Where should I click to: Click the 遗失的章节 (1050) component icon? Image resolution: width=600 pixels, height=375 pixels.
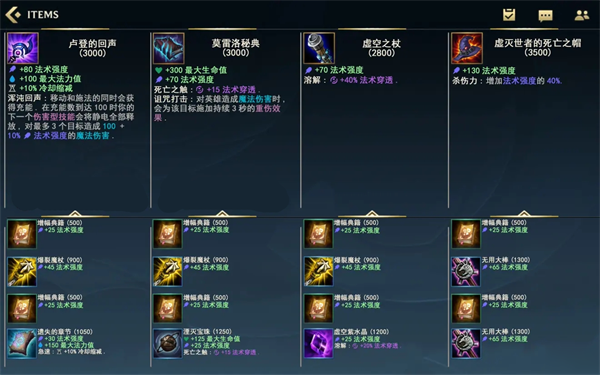coord(22,344)
